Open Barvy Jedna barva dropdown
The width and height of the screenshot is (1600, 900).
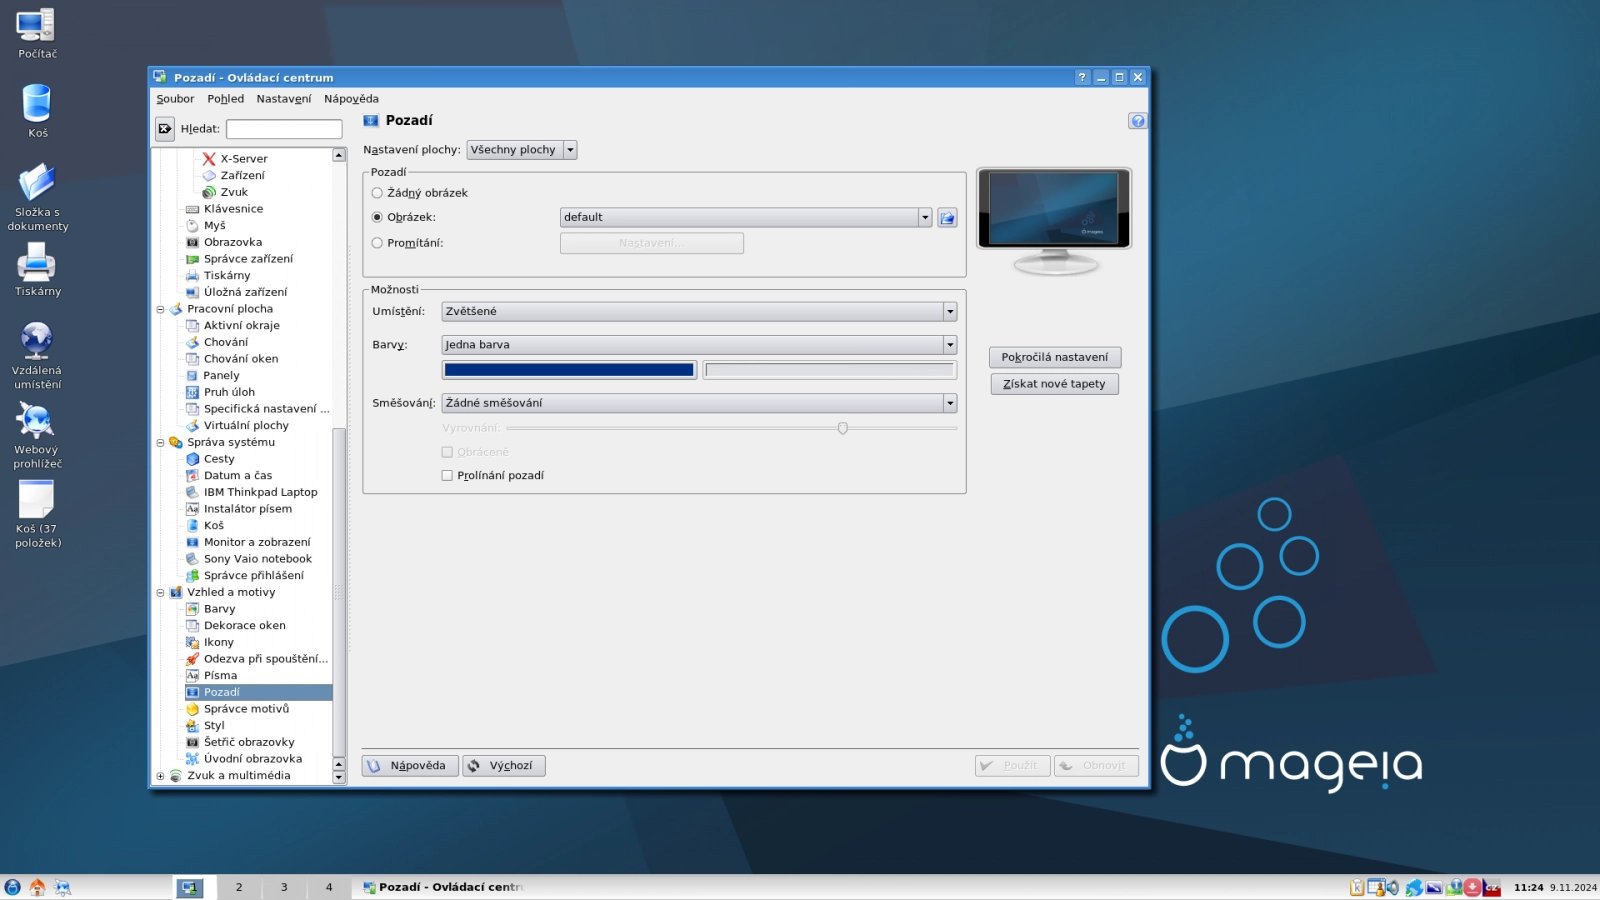(x=699, y=345)
